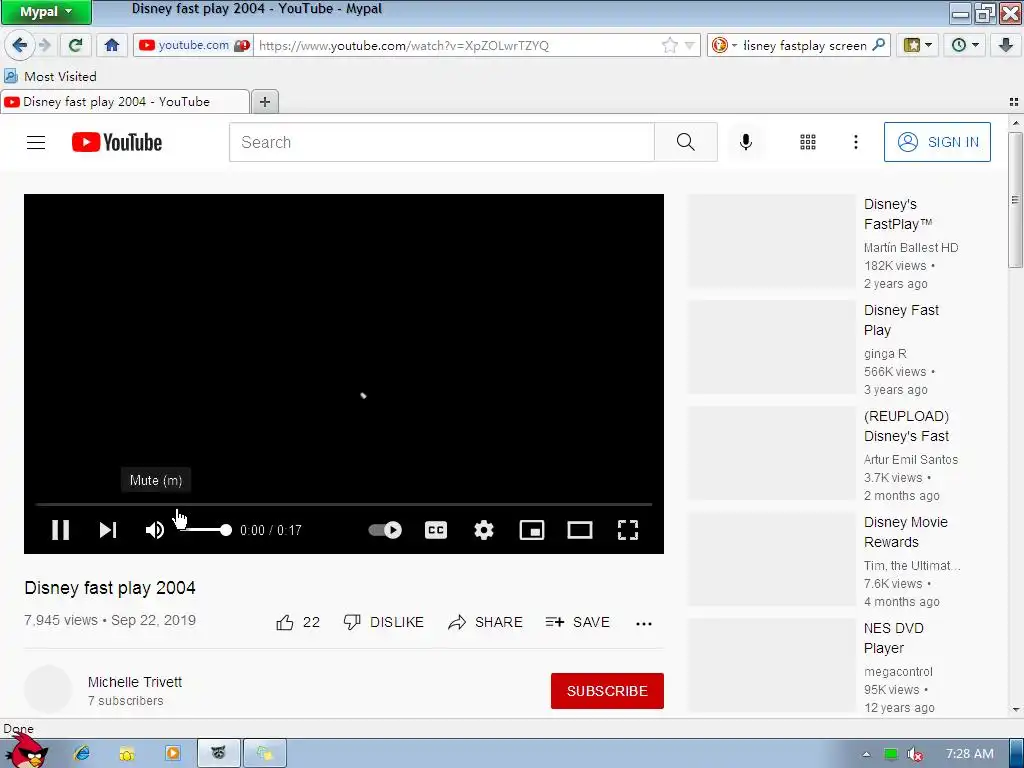Go back with browser back arrow
This screenshot has width=1024, height=768.
[x=18, y=45]
